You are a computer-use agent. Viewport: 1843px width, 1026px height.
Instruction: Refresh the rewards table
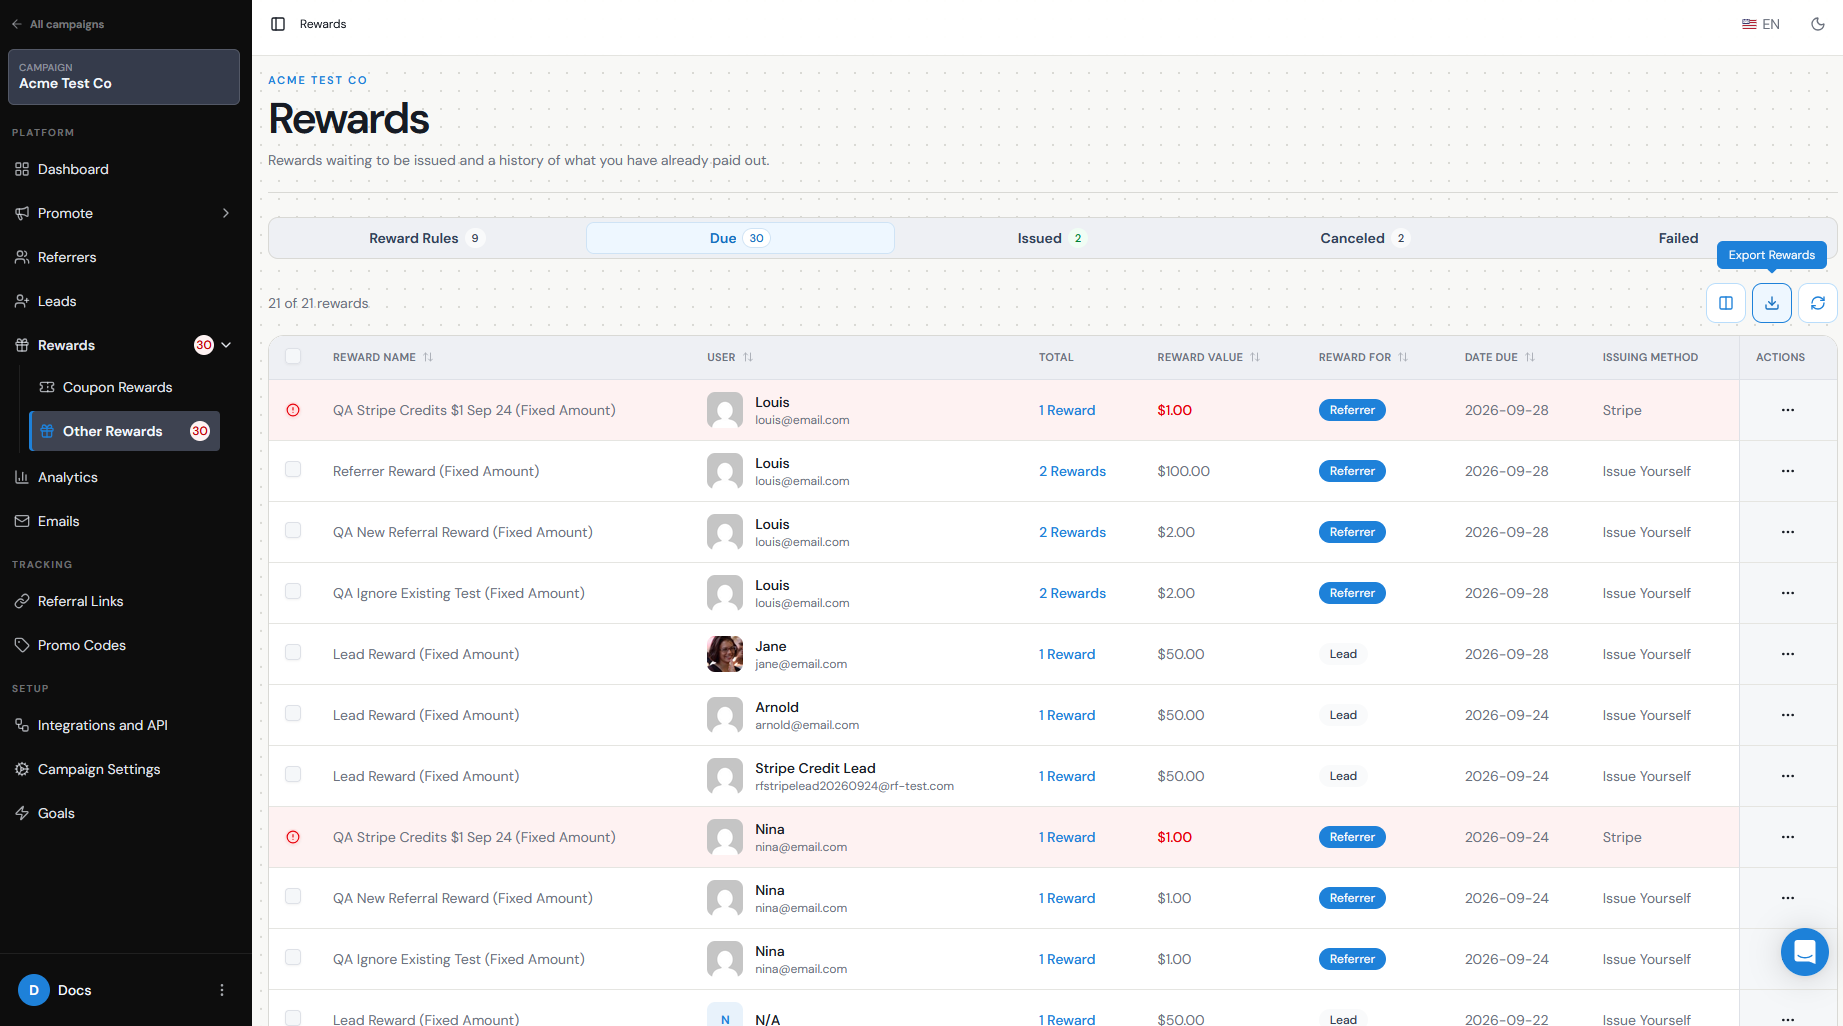[x=1818, y=303]
